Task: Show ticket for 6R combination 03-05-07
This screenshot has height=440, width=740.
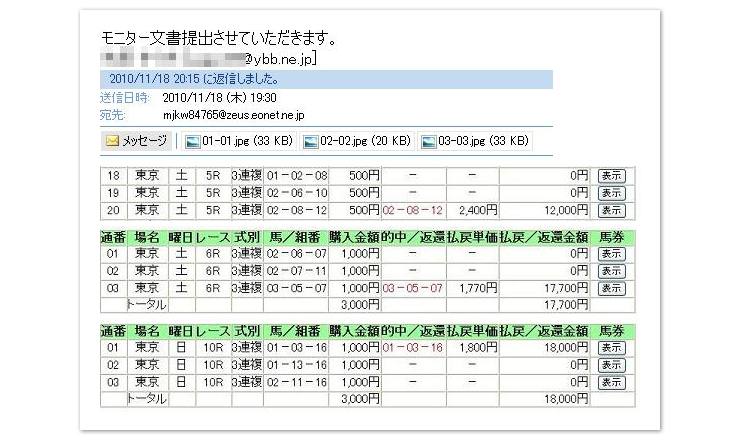Action: 610,288
